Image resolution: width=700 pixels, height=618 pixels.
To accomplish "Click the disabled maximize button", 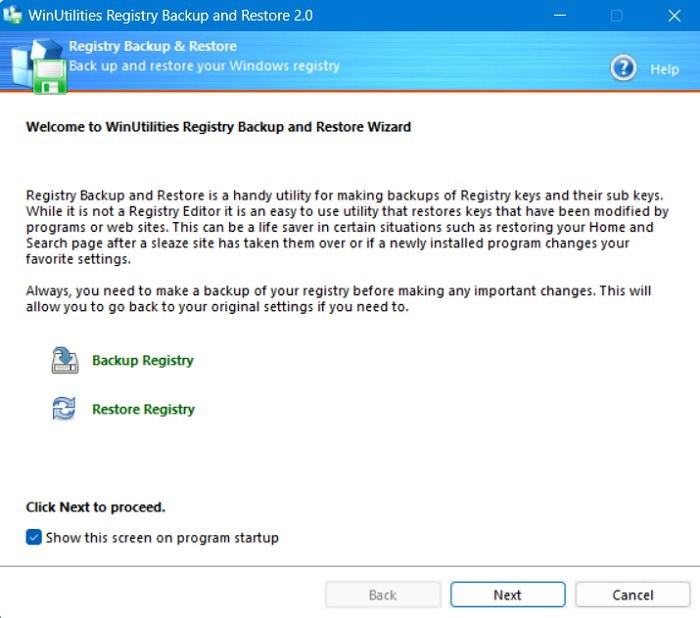I will 617,16.
